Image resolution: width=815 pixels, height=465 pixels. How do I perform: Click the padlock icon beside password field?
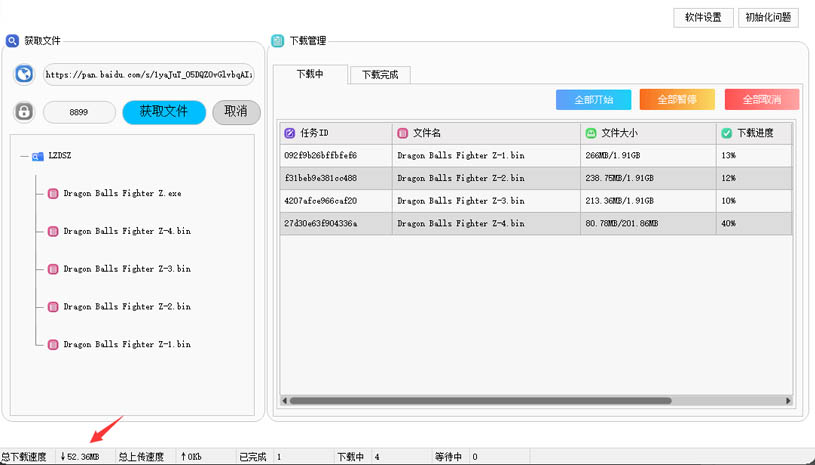(x=24, y=112)
